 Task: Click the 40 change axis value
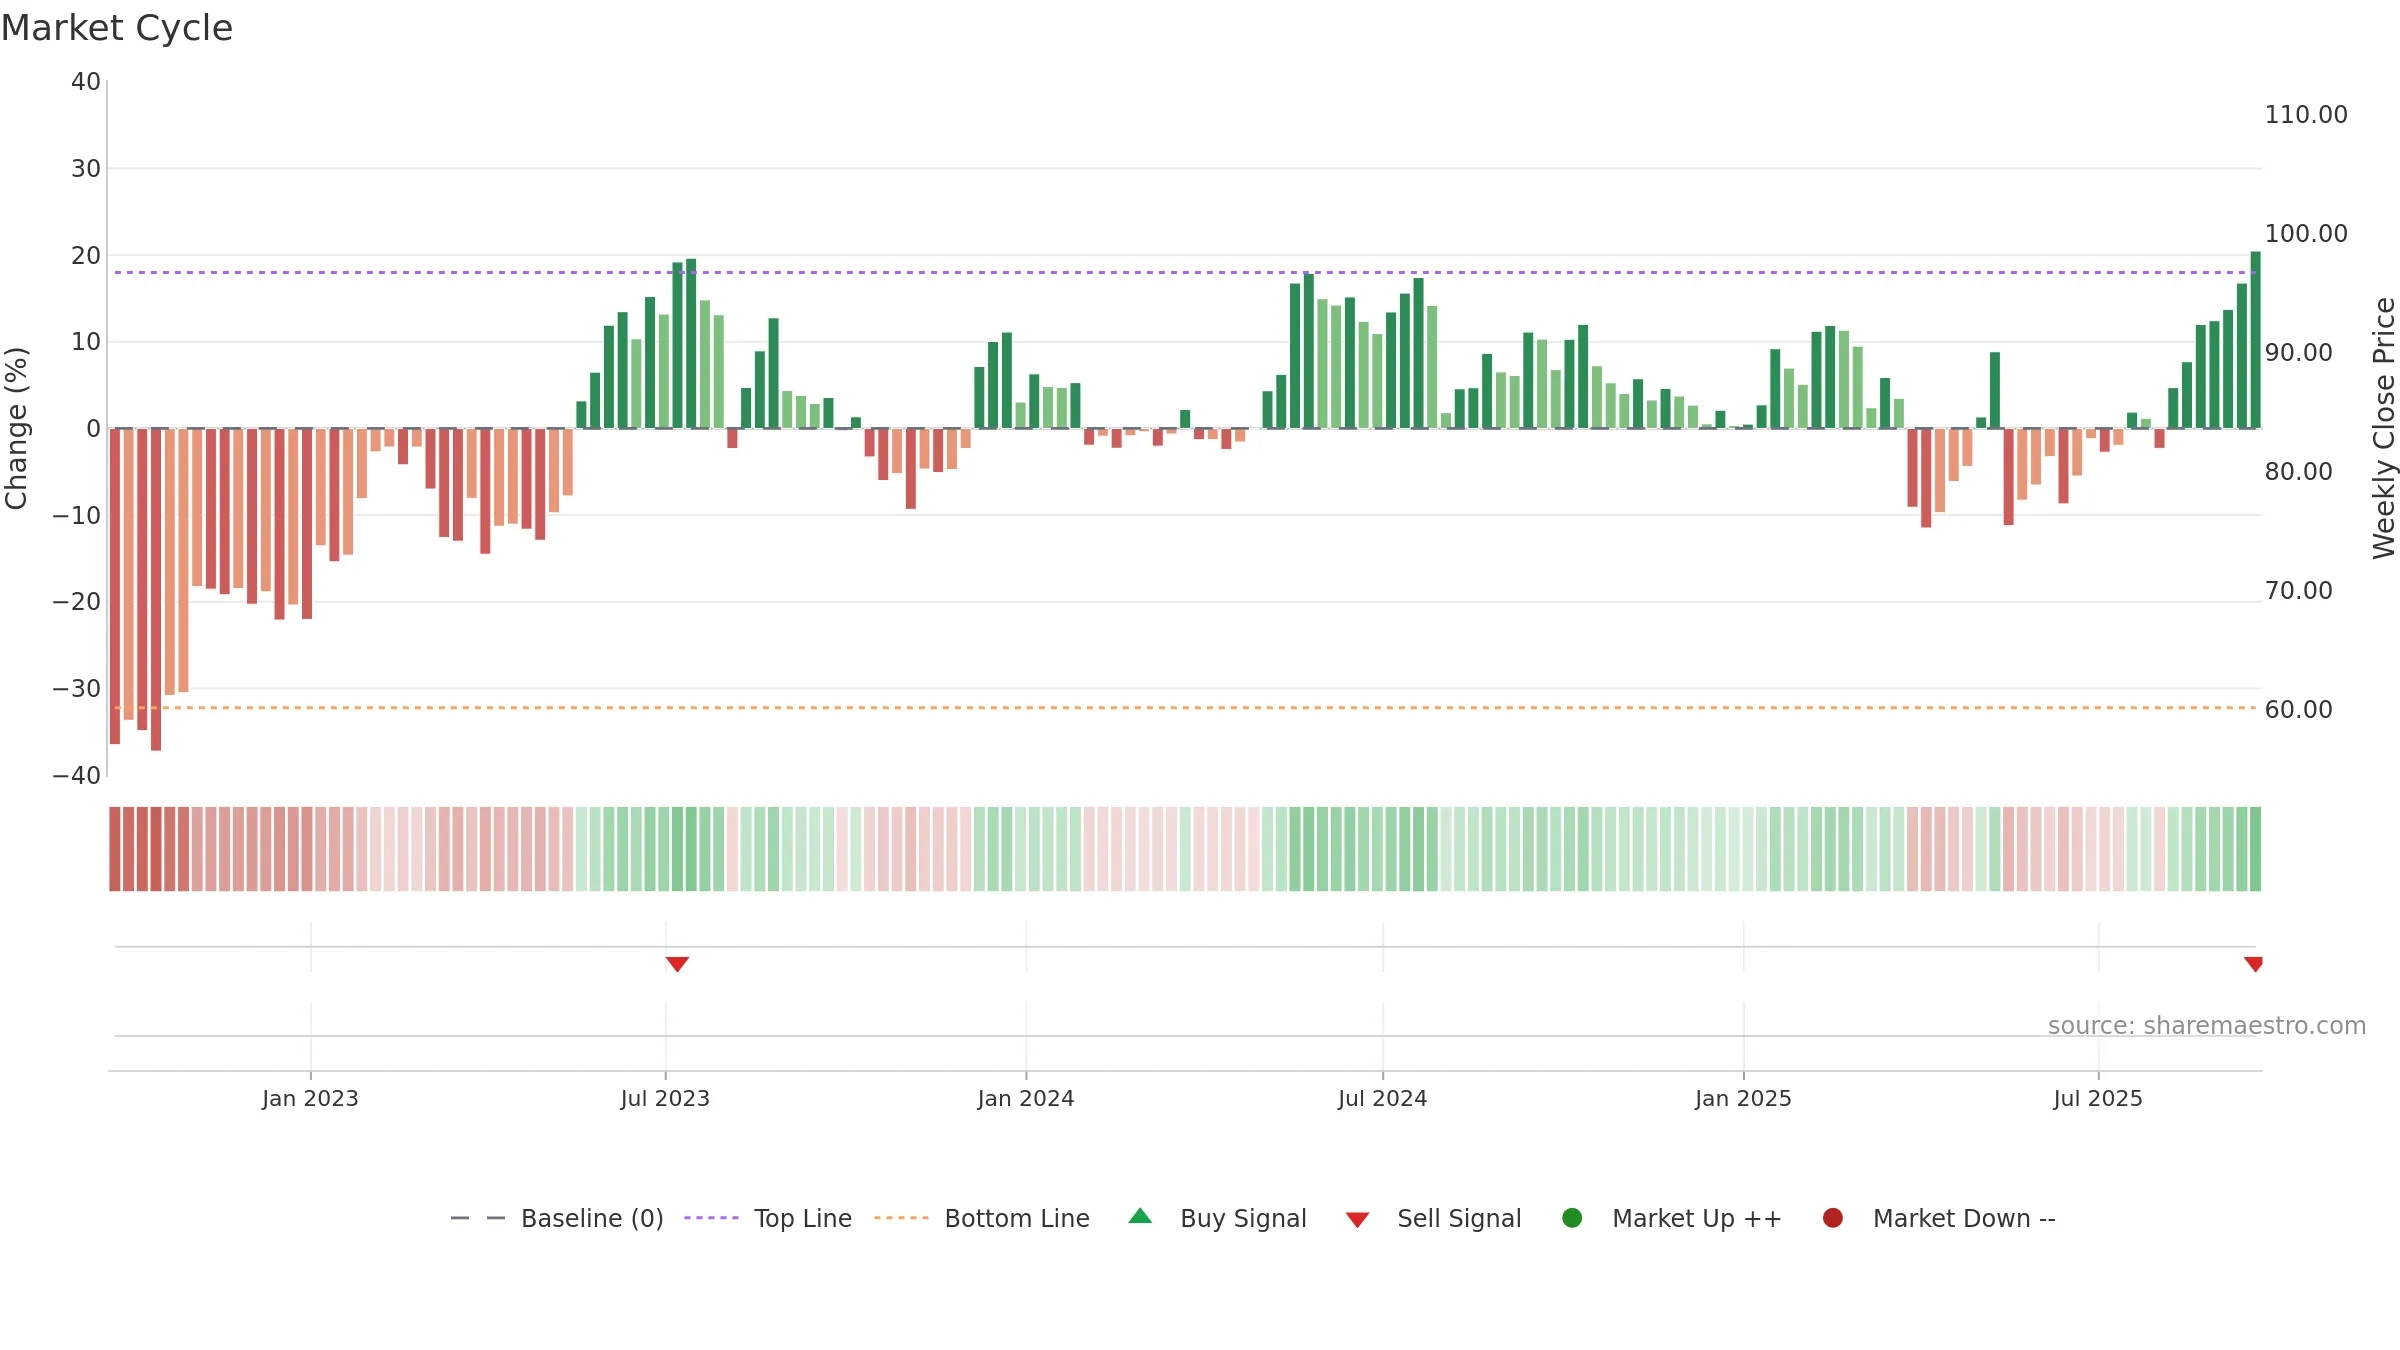point(86,82)
